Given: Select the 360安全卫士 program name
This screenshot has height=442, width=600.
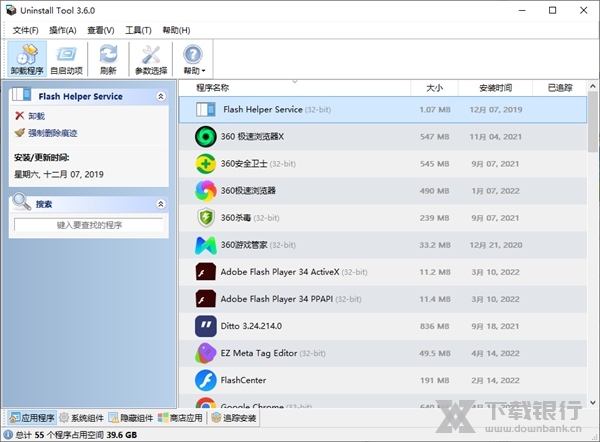Looking at the screenshot, I should (244, 164).
